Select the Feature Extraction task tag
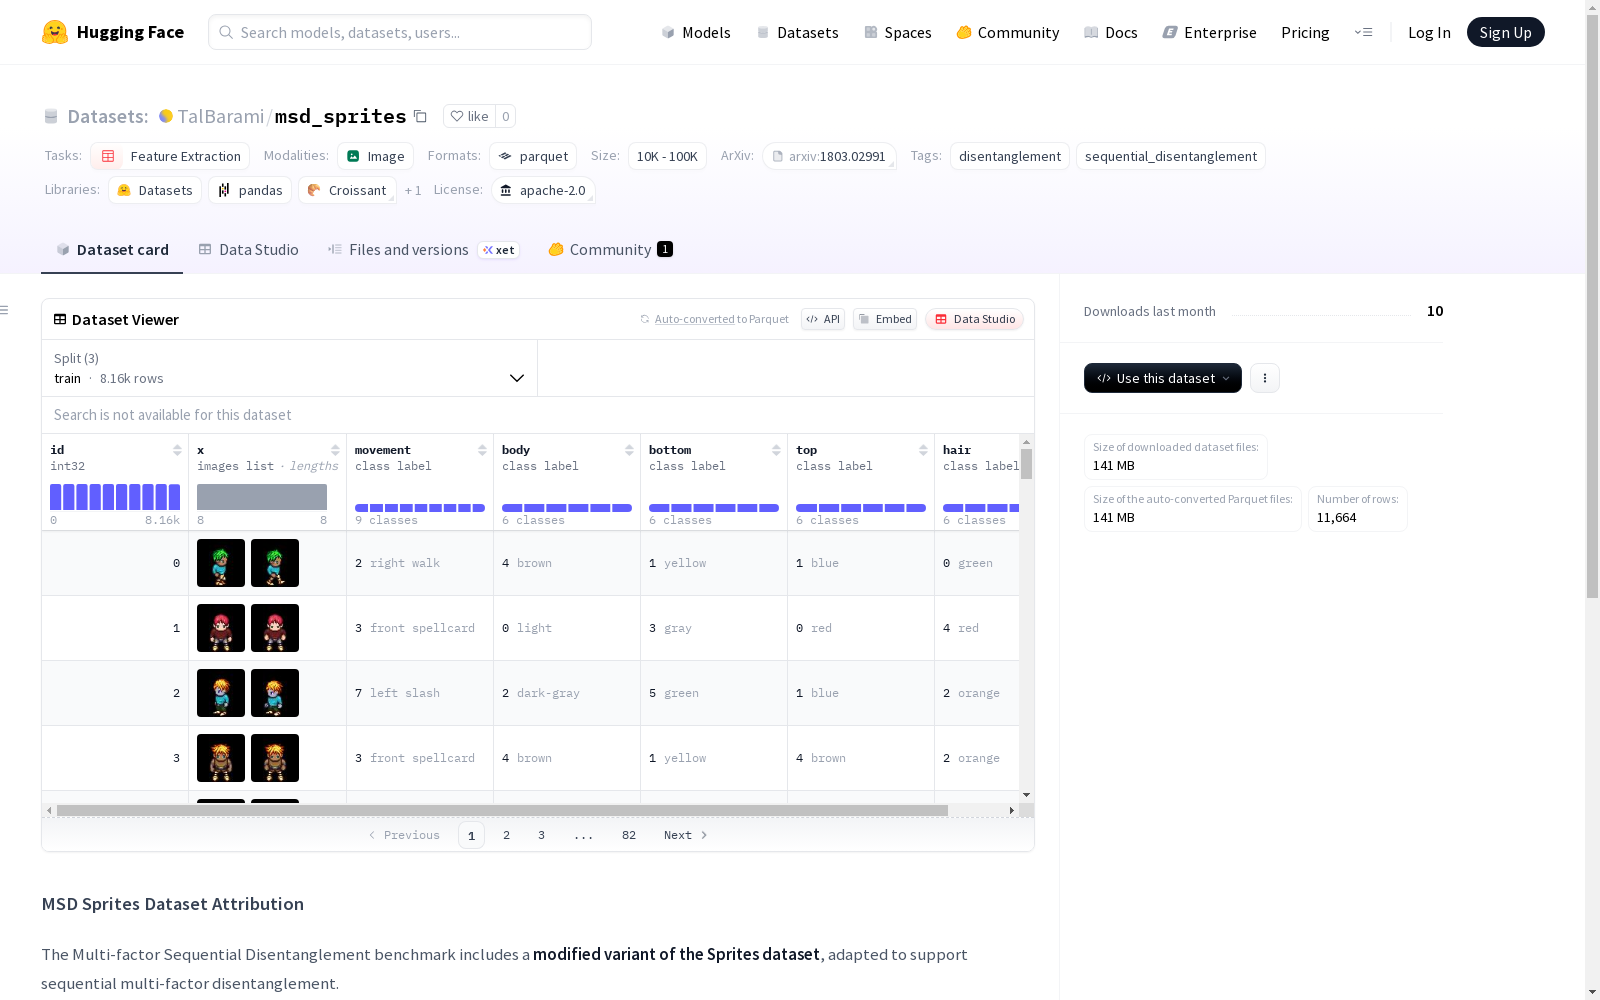The image size is (1600, 1000). [x=170, y=156]
